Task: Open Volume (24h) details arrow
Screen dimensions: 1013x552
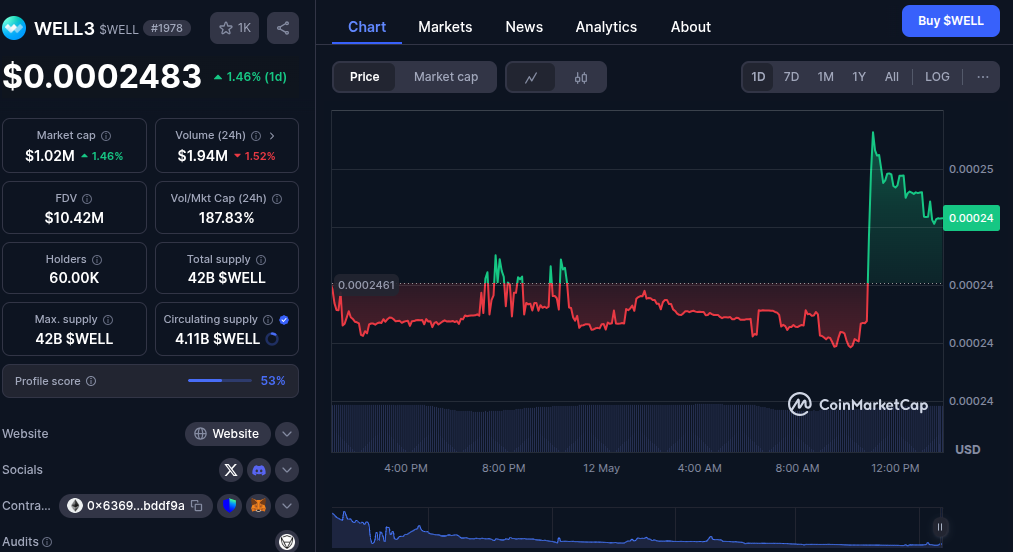Action: click(x=272, y=136)
